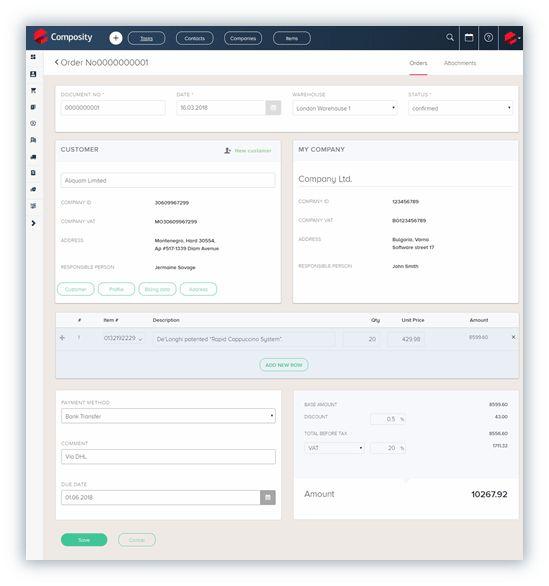Open the search magnifier icon

(x=450, y=37)
